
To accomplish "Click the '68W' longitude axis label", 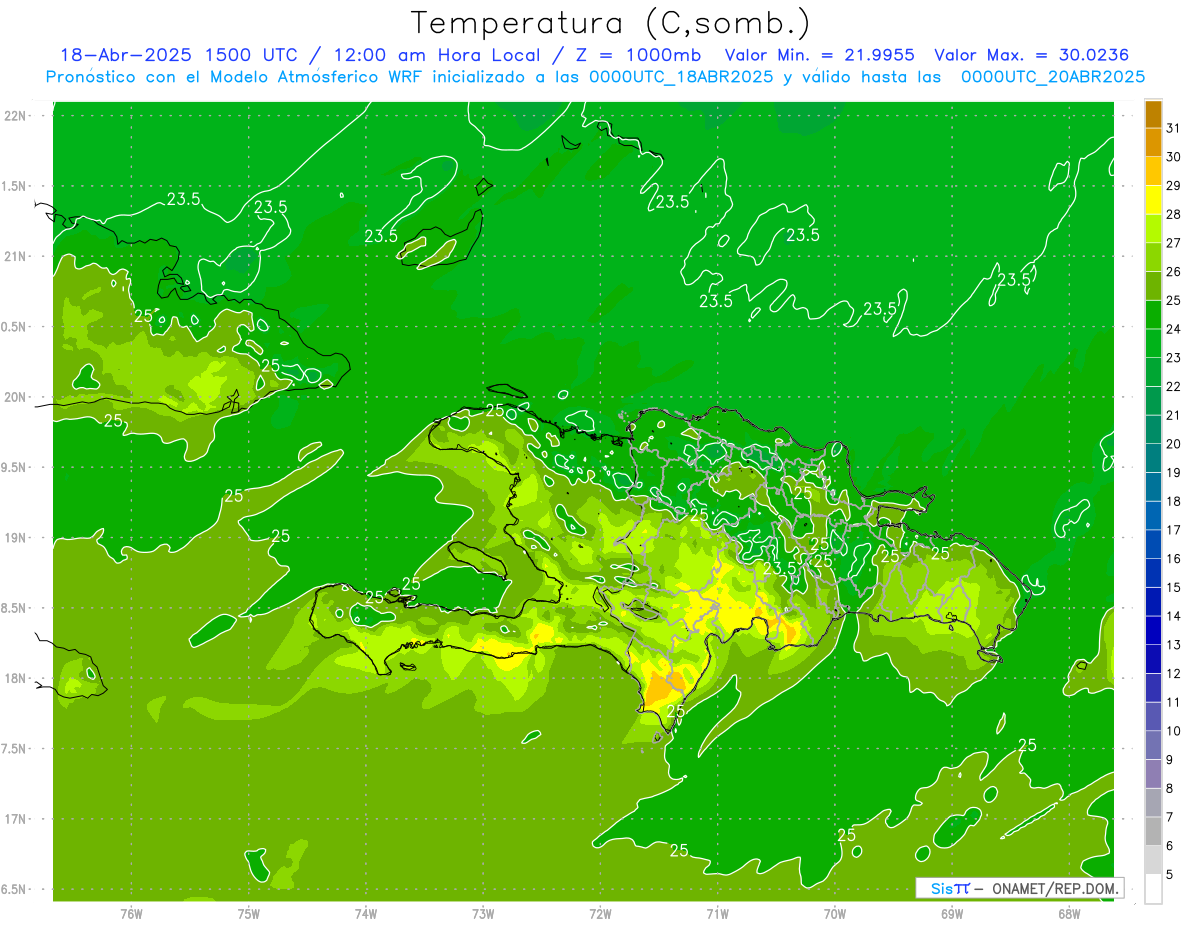I will click(1069, 914).
